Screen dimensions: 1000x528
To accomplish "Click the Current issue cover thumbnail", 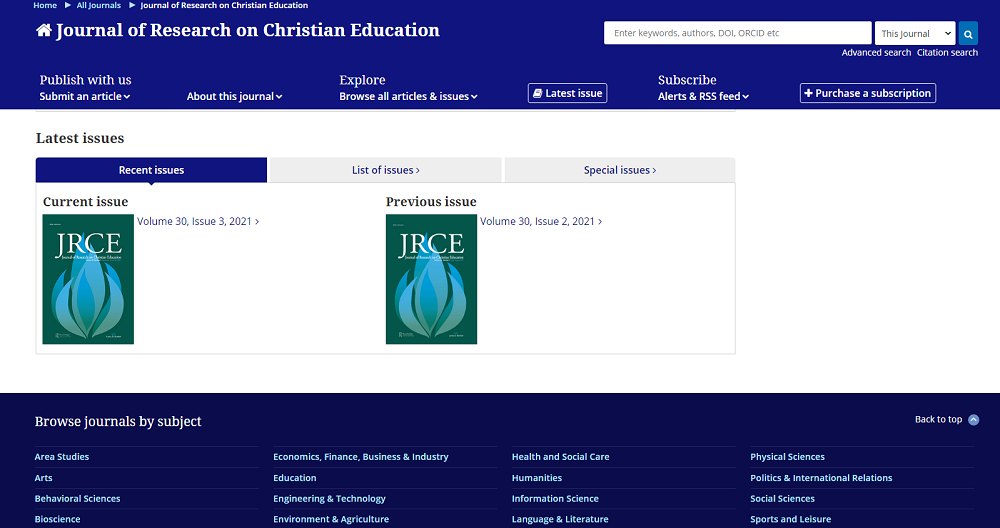I will [x=88, y=279].
